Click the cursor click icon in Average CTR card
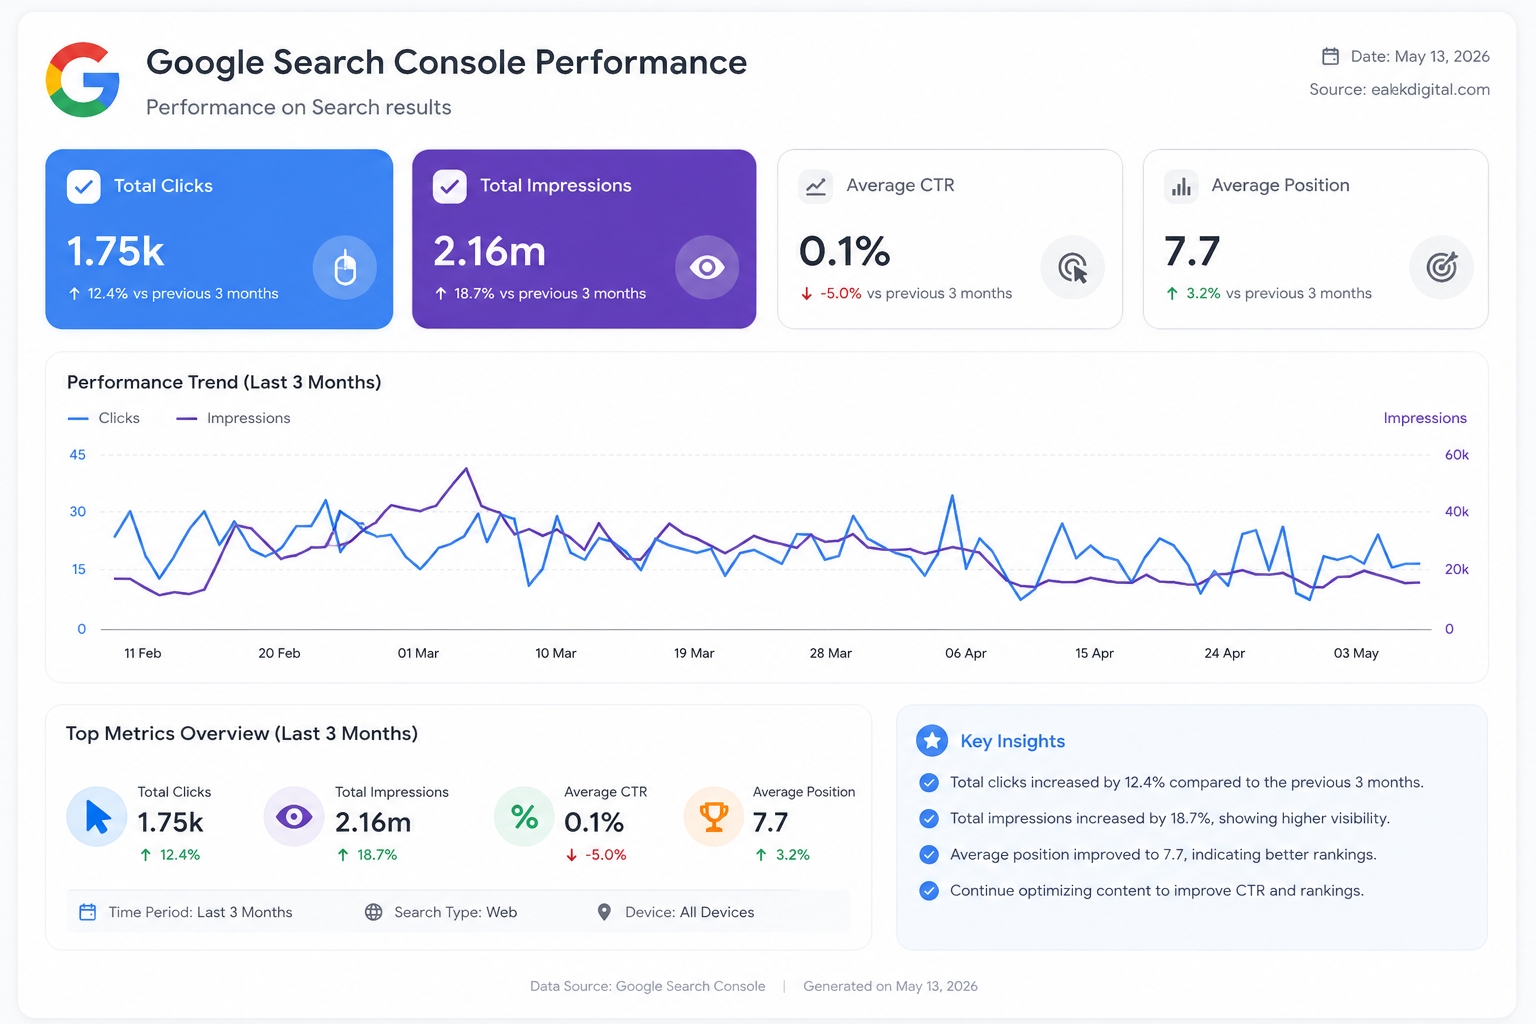This screenshot has height=1024, width=1536. coord(1073,267)
